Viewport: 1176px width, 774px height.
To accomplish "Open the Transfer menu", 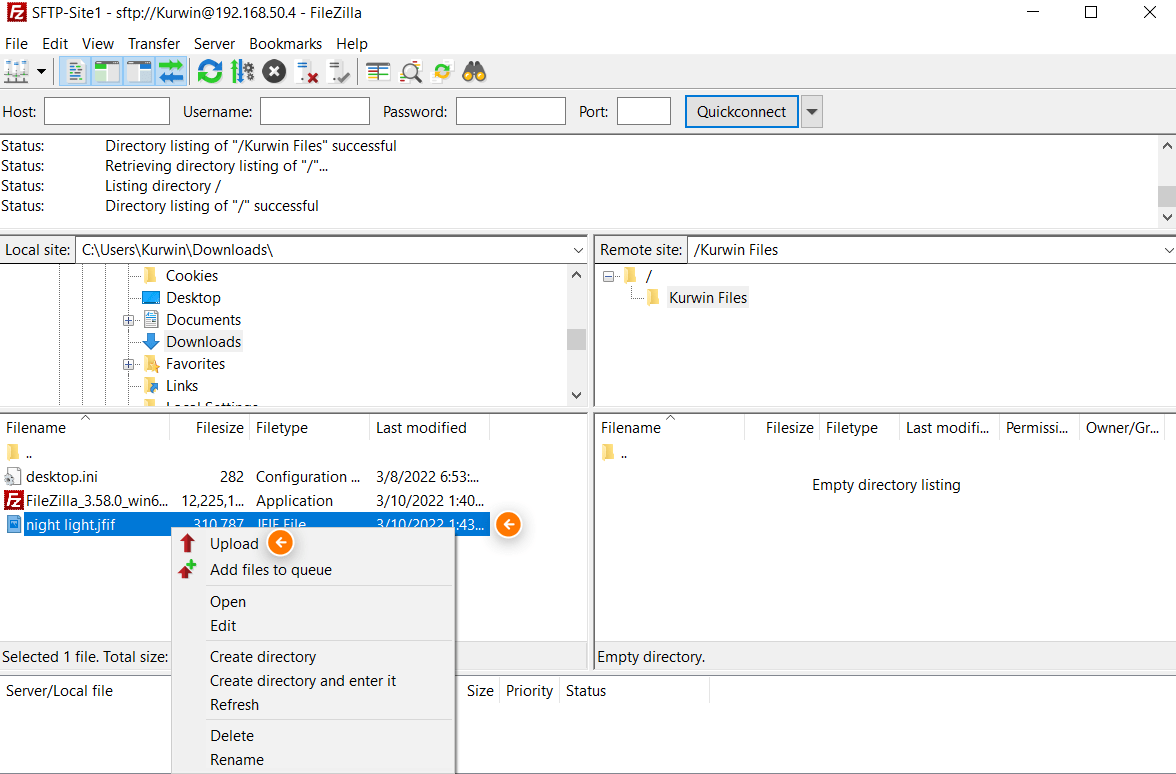I will tap(153, 44).
